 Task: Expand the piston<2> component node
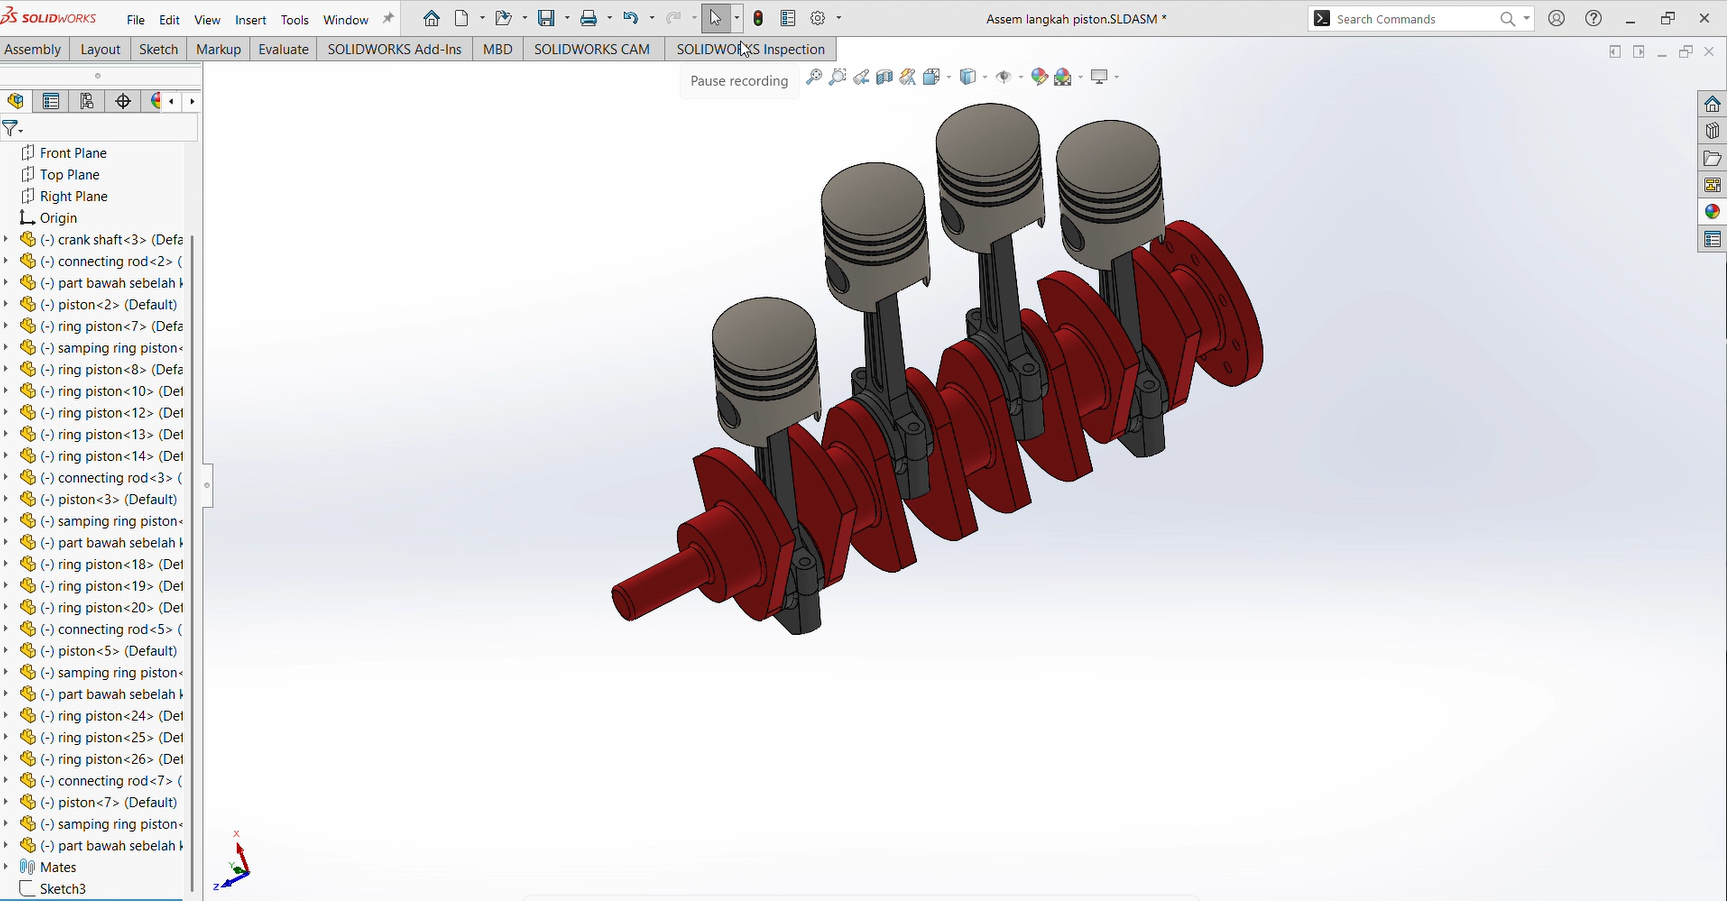pyautogui.click(x=6, y=305)
